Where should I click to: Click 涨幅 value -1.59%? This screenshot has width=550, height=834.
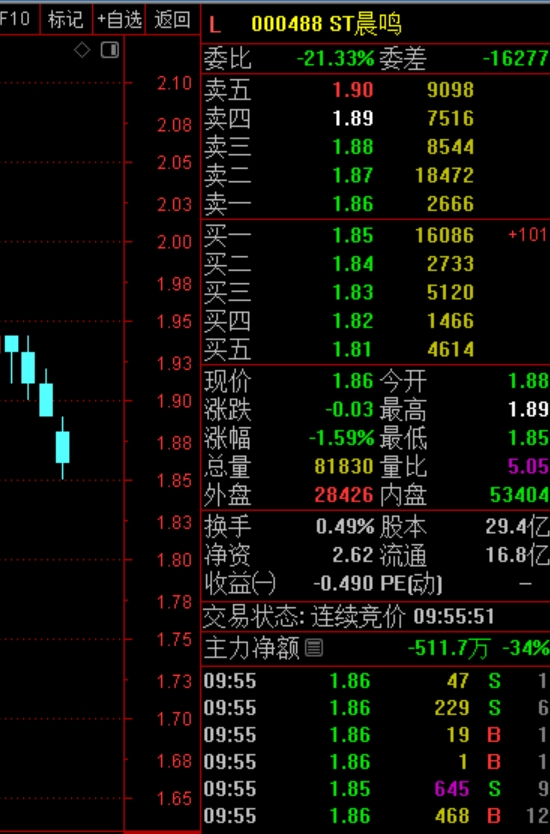pos(342,438)
